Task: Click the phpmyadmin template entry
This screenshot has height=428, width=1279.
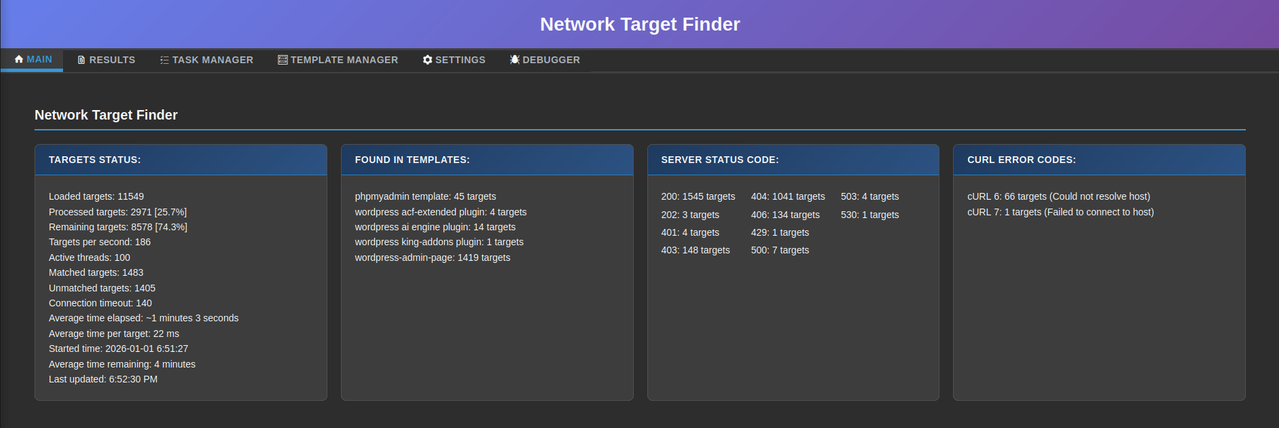Action: coord(425,197)
